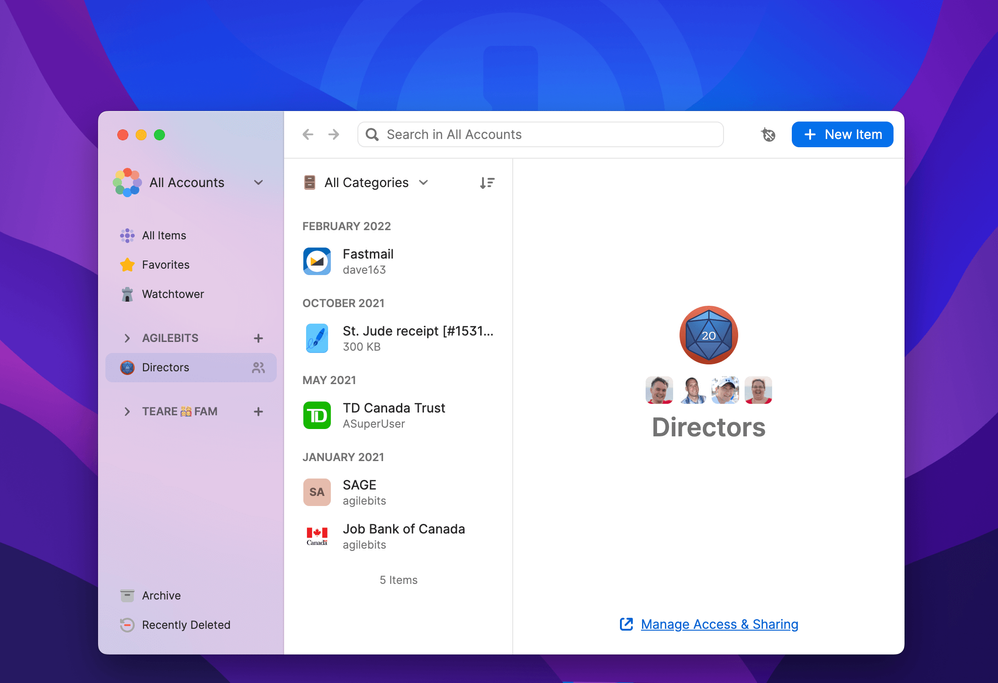The image size is (998, 683).
Task: Click the Watchtower sidebar item
Action: pyautogui.click(x=172, y=294)
